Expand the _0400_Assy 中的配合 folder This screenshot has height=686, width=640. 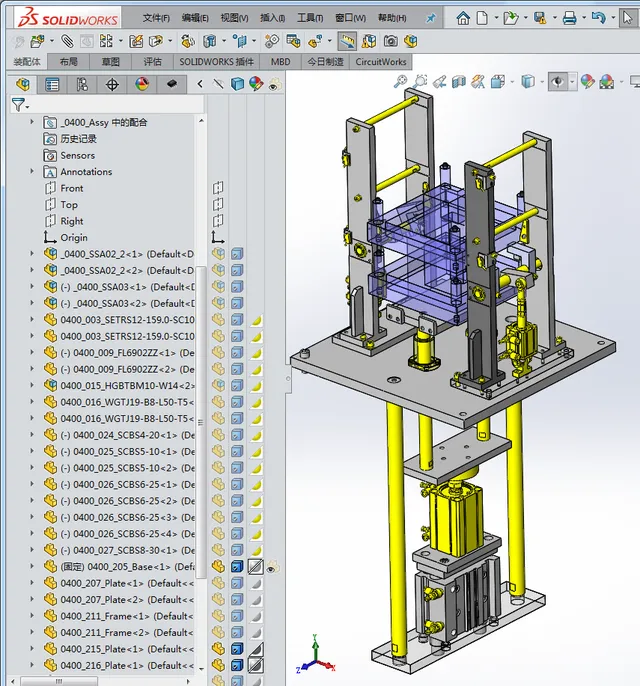tap(32, 122)
